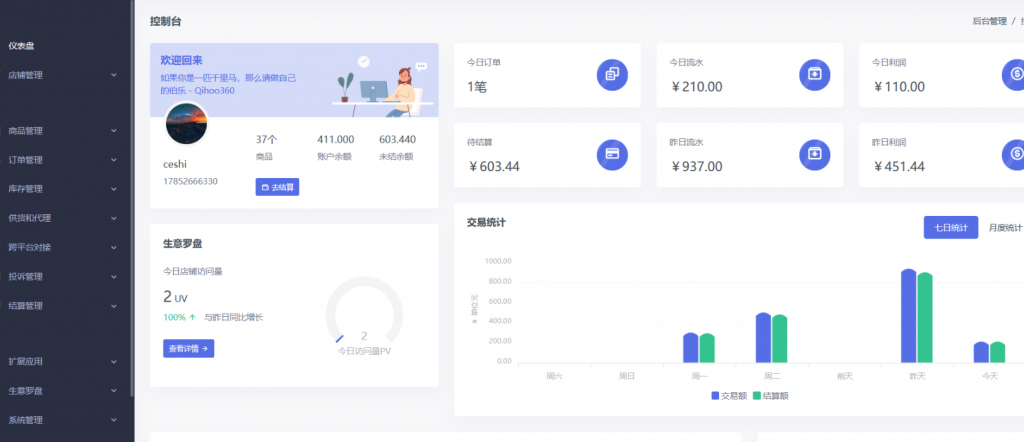Screen dimensions: 1024x442
Task: Click the phone number 17852666330
Action: click(x=190, y=181)
